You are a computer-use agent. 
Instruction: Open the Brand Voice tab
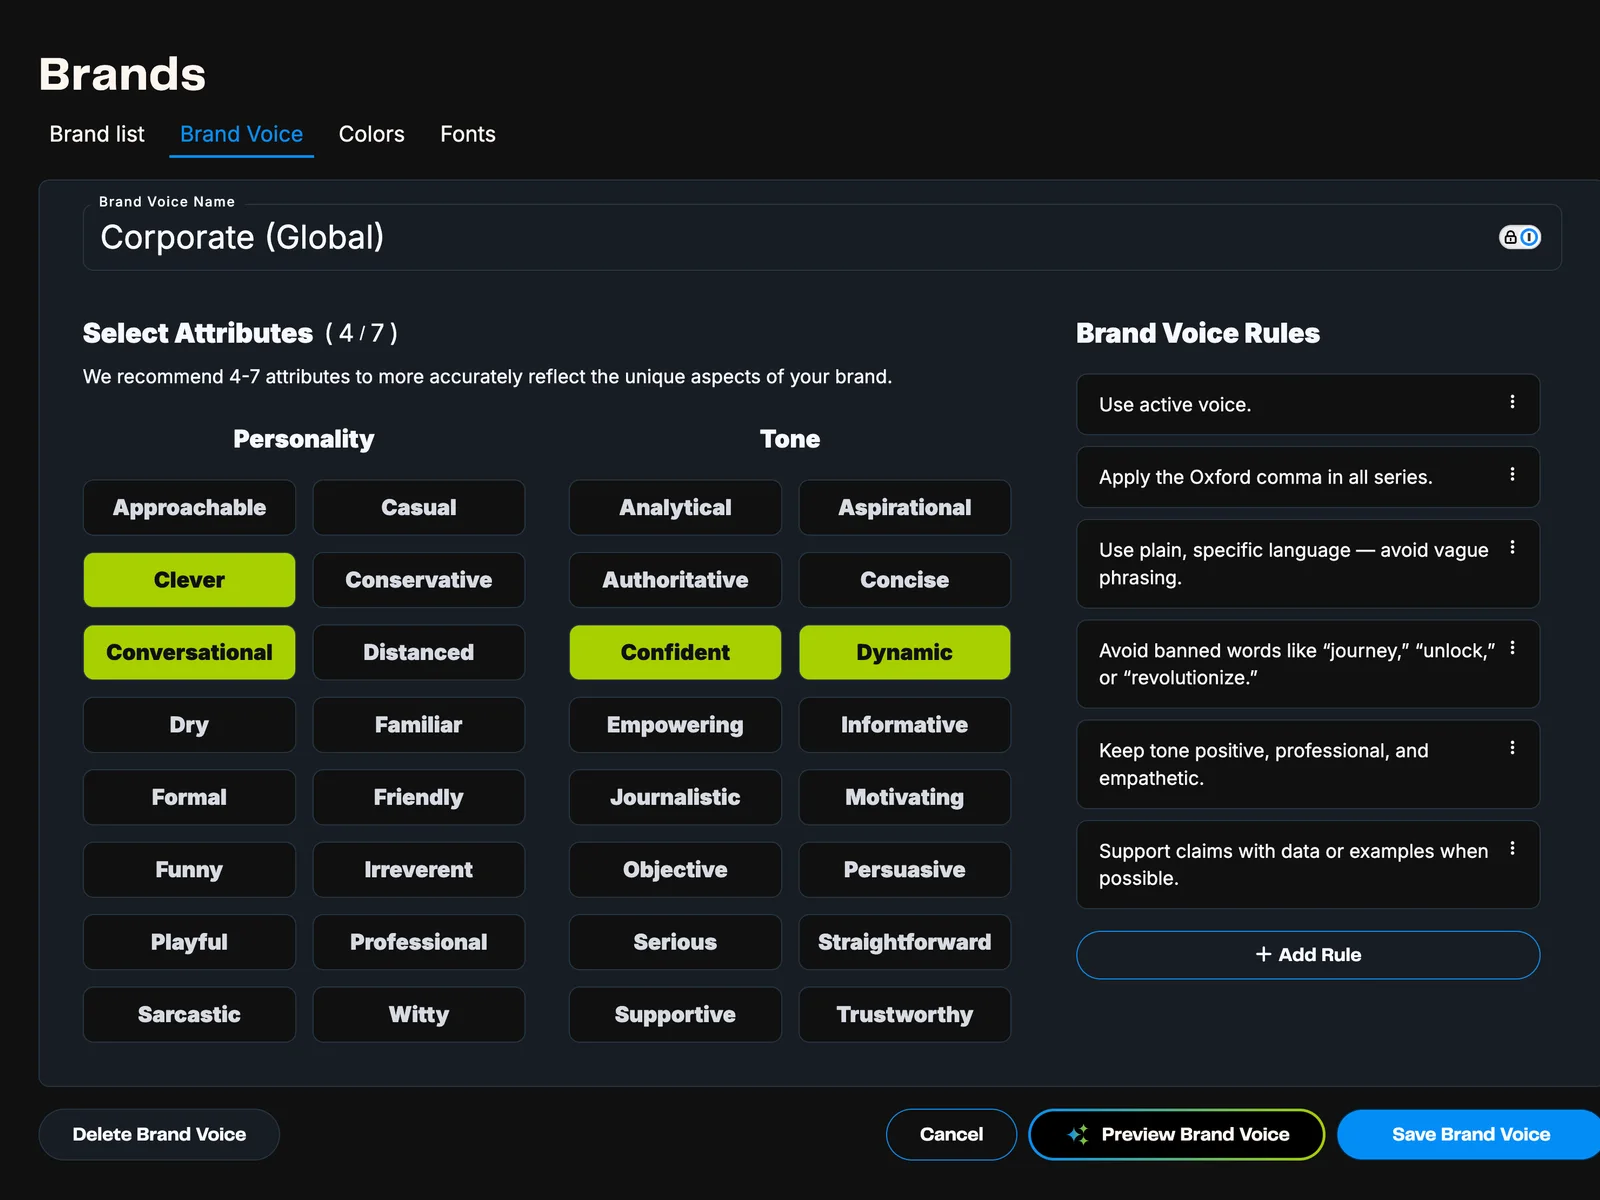tap(241, 134)
